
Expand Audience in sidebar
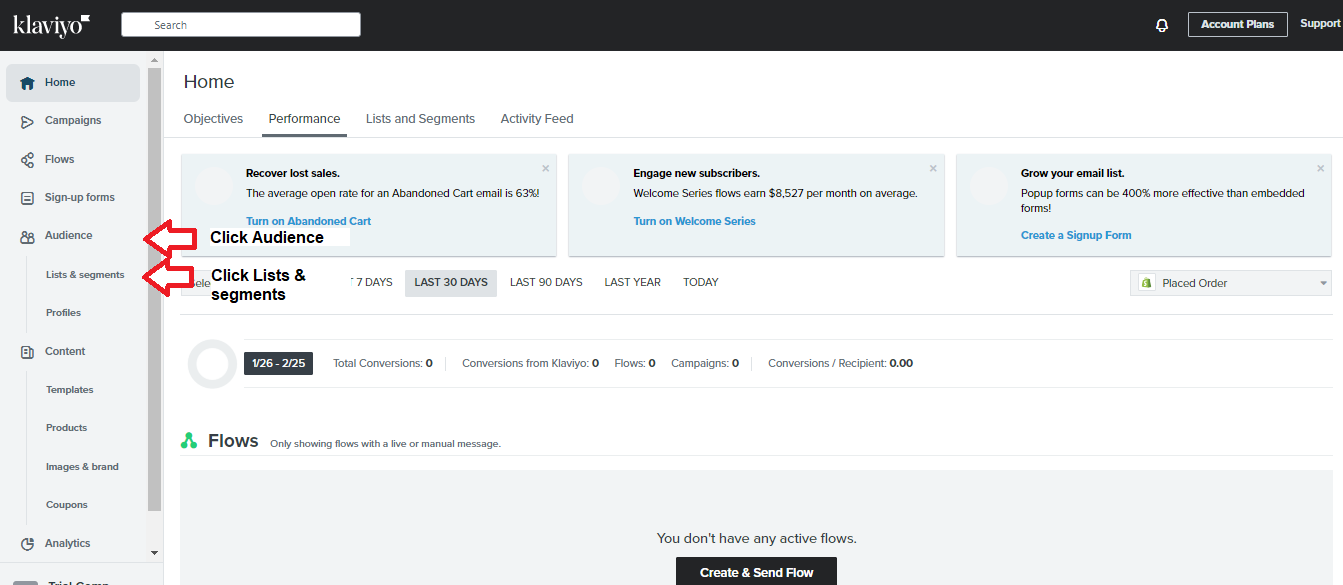(x=68, y=235)
